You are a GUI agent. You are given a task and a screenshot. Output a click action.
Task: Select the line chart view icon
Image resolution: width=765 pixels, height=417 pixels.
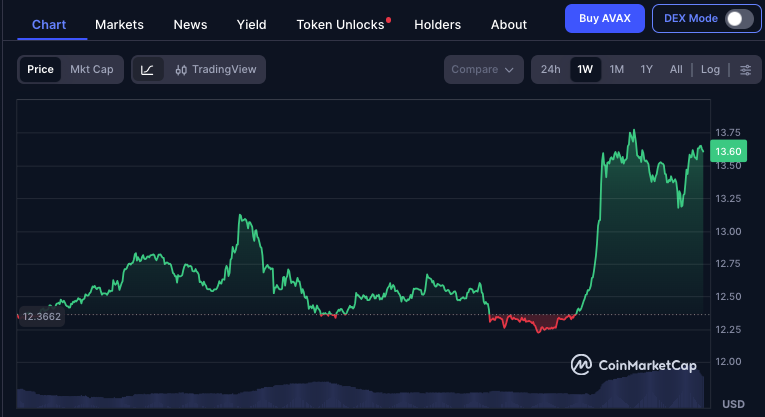[x=148, y=70]
